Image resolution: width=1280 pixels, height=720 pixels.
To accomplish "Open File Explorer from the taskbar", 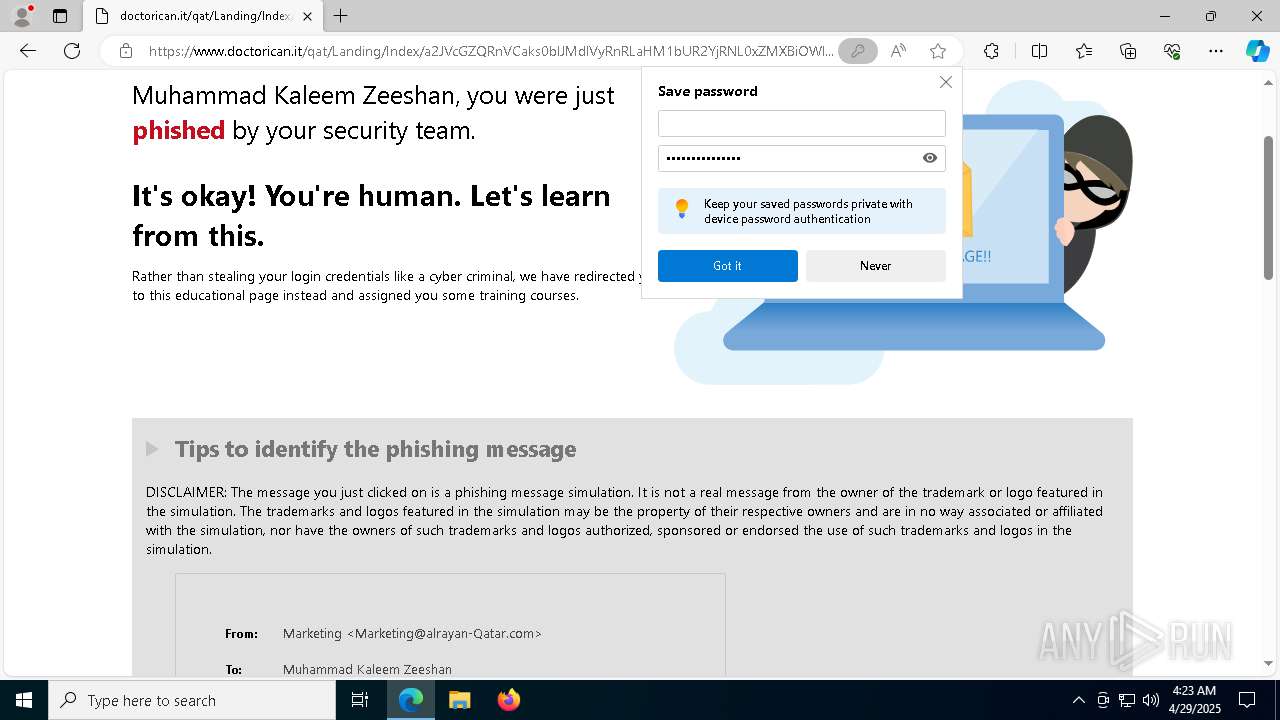I will (459, 700).
